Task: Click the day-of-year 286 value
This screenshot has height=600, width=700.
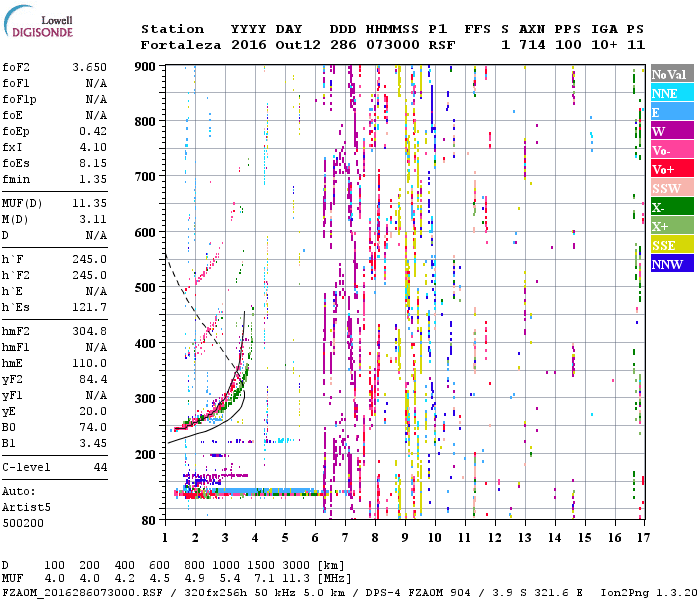Action: tap(343, 45)
